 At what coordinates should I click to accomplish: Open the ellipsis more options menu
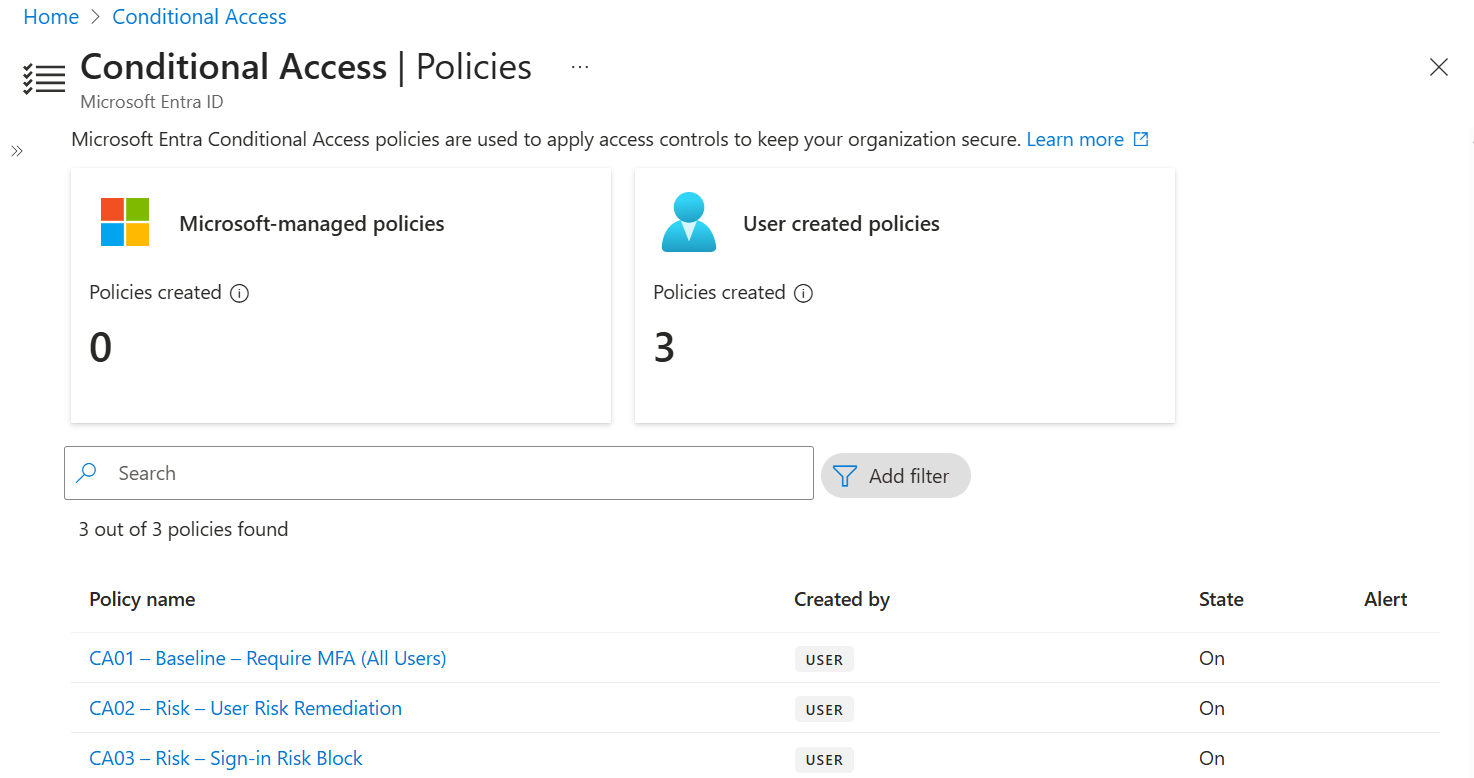pos(580,67)
